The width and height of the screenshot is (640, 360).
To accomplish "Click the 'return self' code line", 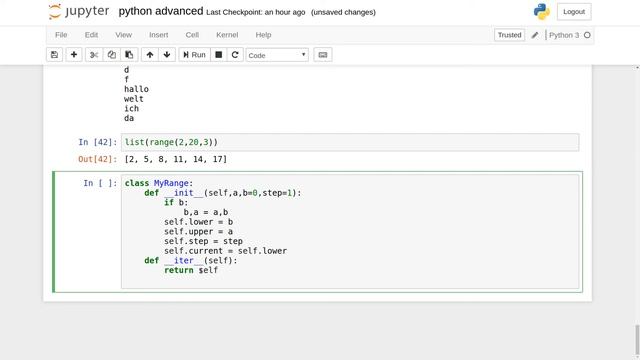I will 191,270.
